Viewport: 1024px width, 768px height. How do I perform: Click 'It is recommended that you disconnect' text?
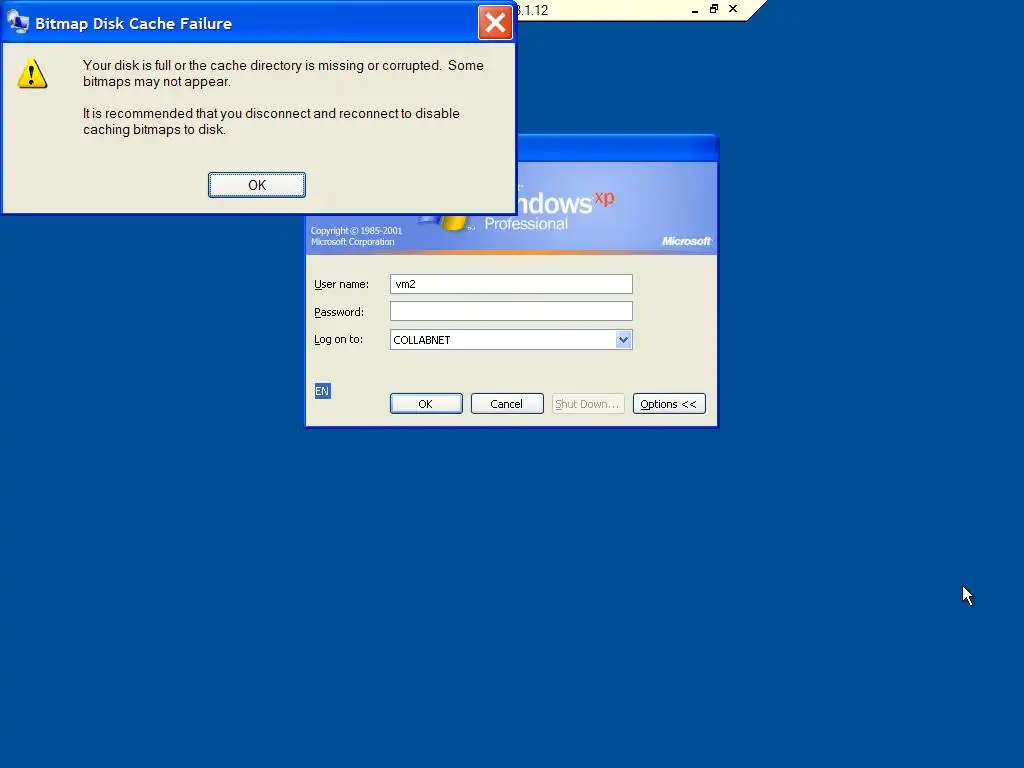click(271, 121)
